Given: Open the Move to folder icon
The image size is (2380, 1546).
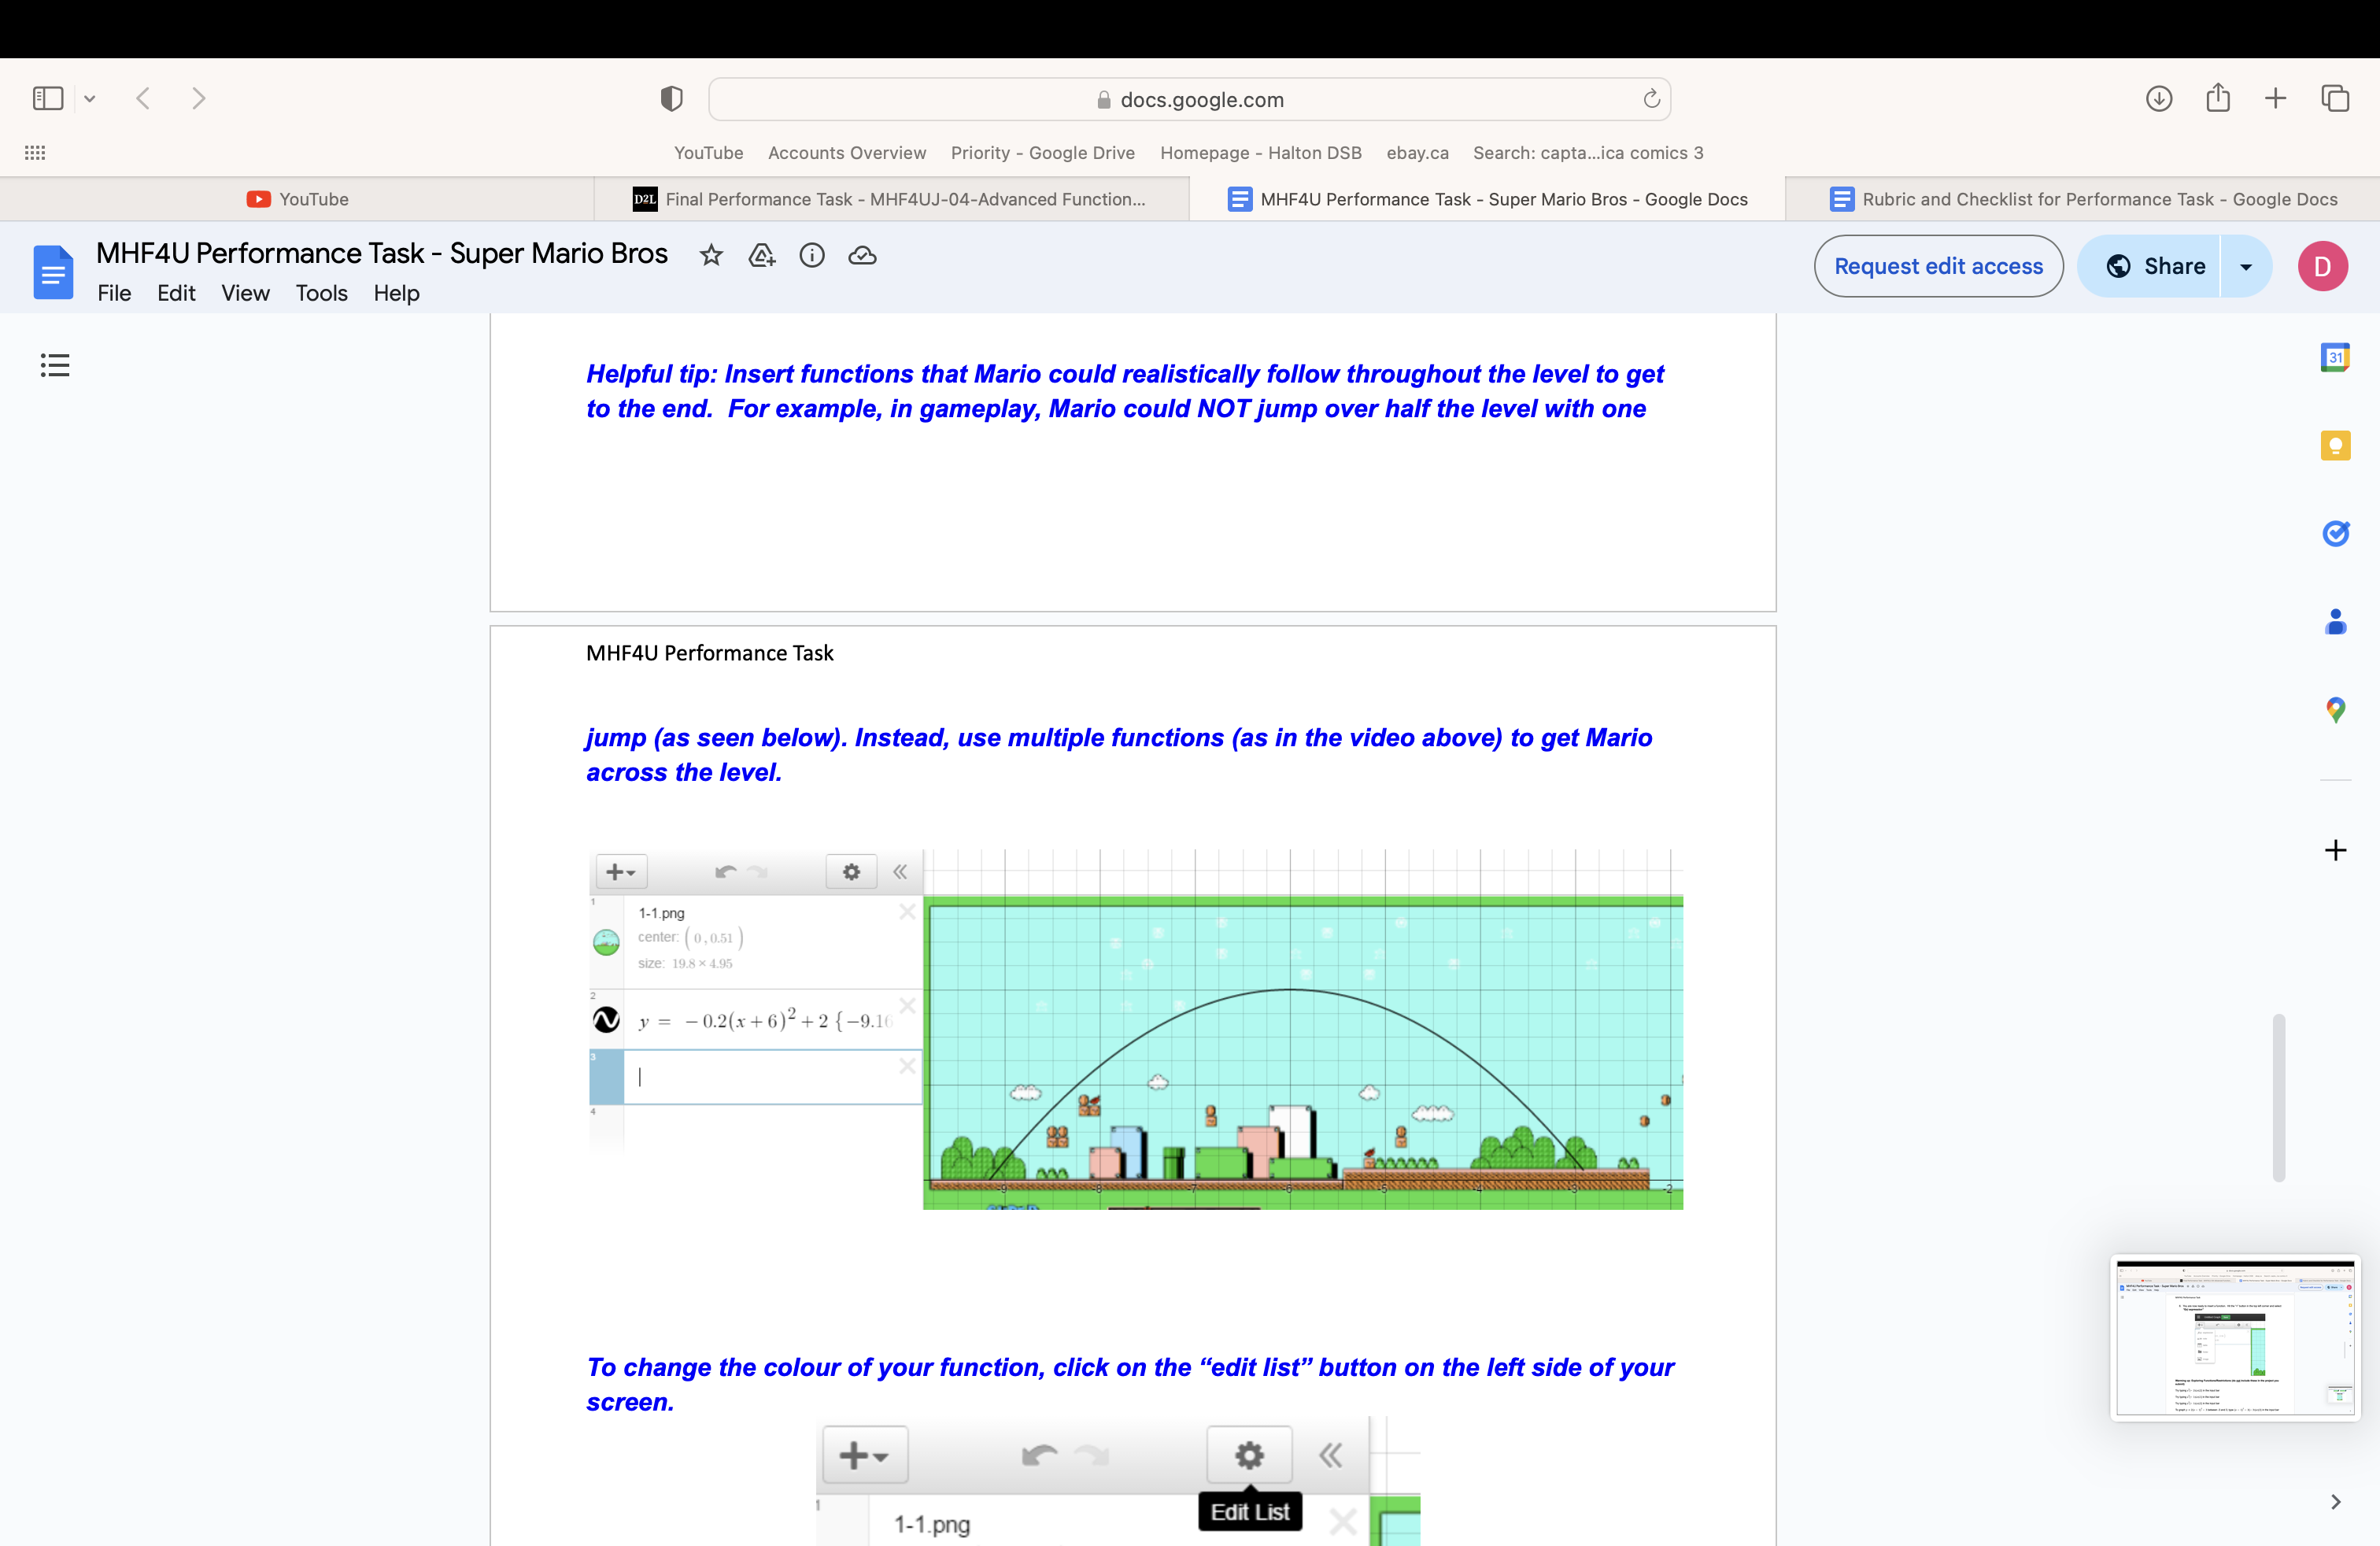Looking at the screenshot, I should coord(762,256).
